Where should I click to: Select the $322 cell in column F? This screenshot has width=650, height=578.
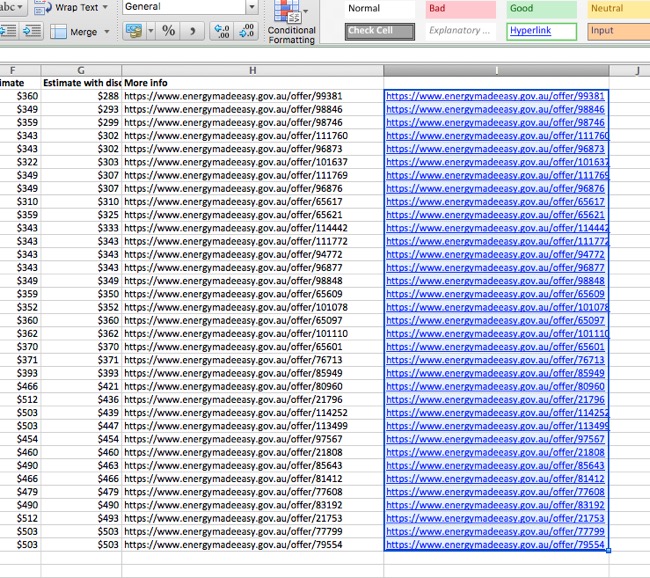(x=20, y=162)
